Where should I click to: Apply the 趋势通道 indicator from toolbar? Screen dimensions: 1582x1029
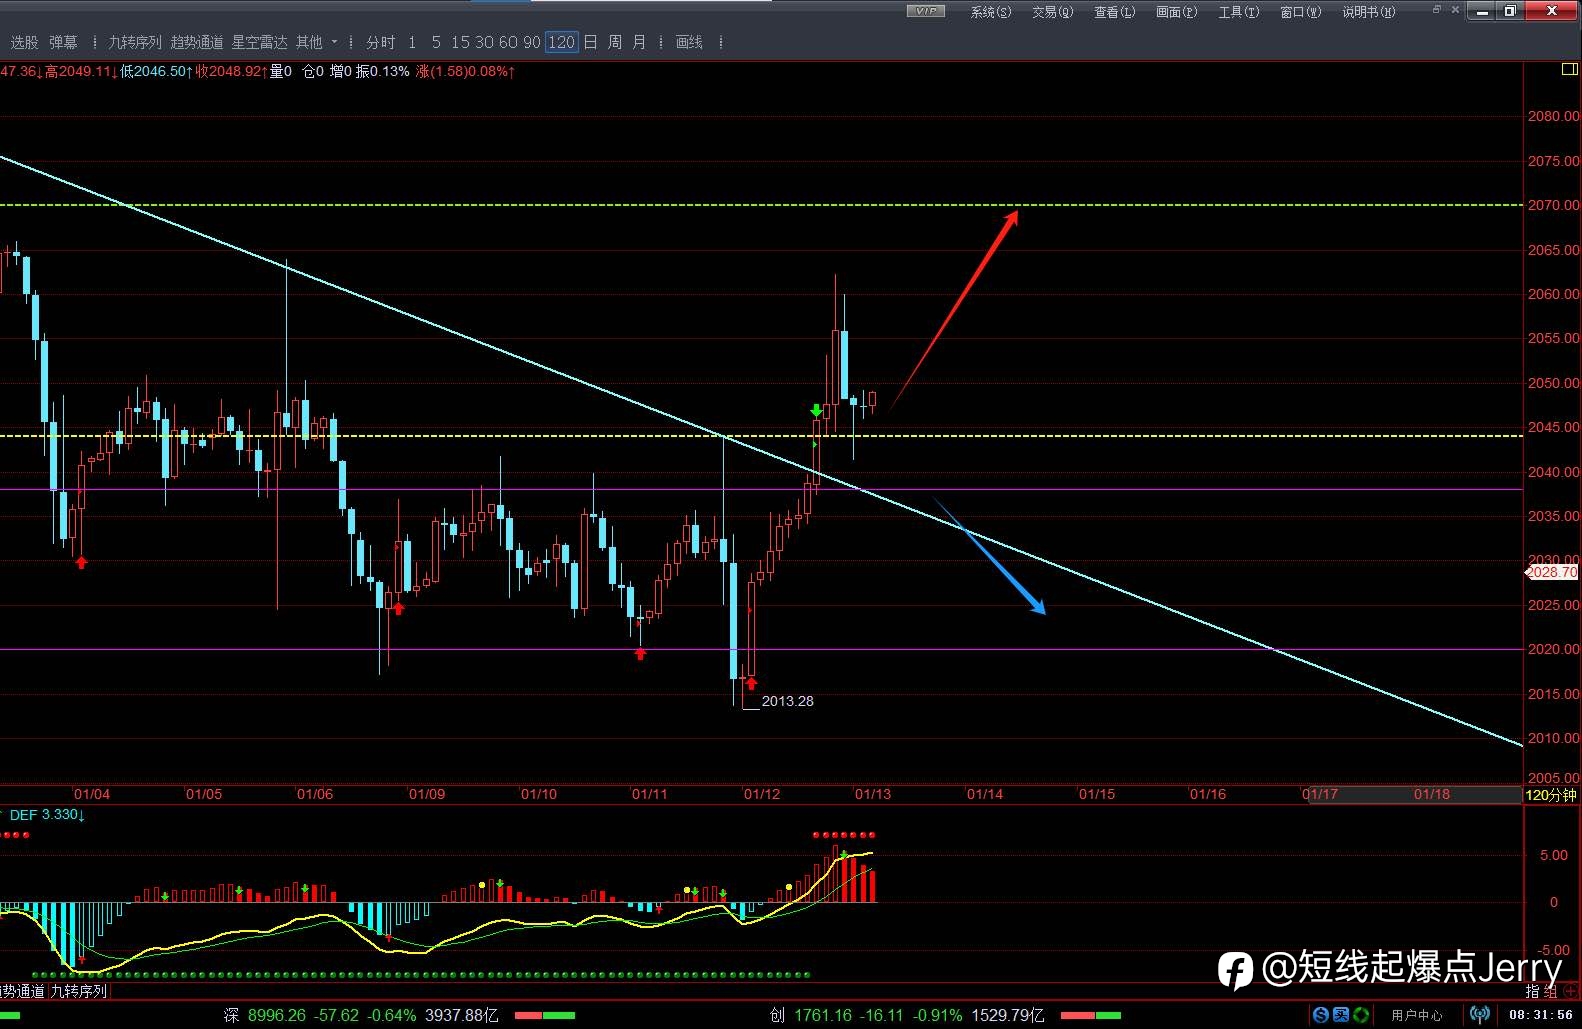point(197,42)
